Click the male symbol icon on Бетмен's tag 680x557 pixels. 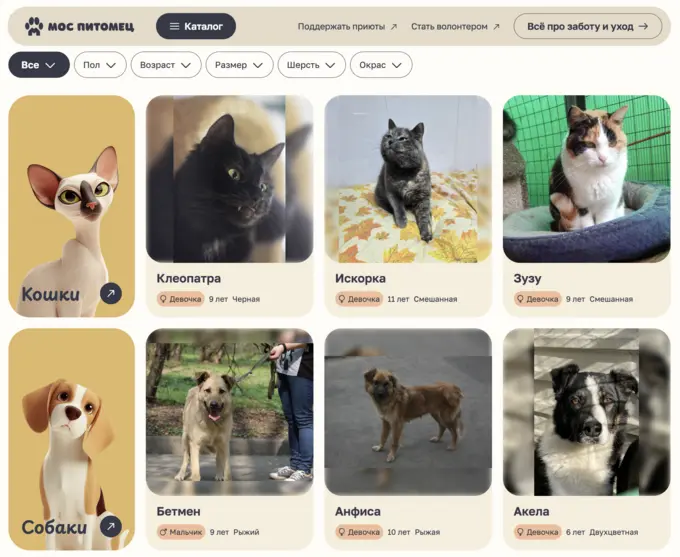[x=163, y=532]
